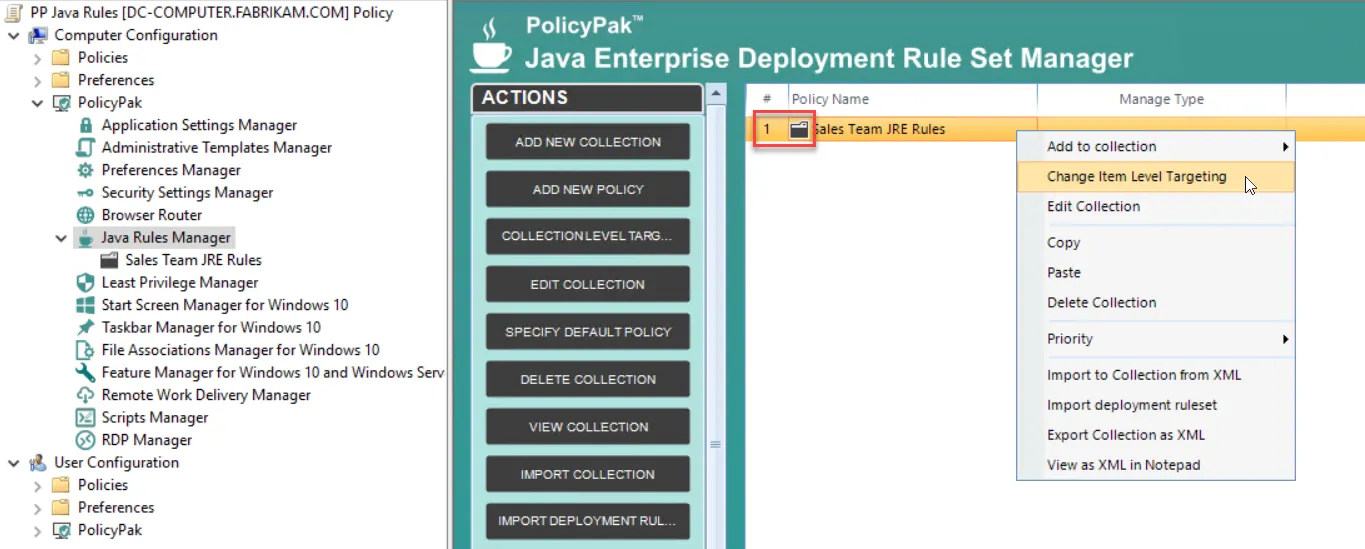Open the Priority submenu arrow
1365x549 pixels.
(x=1286, y=339)
